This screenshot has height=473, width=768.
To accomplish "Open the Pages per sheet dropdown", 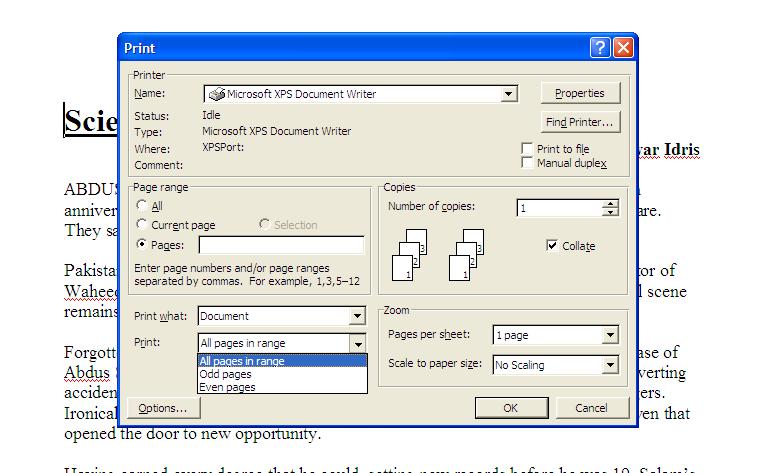I will click(610, 336).
